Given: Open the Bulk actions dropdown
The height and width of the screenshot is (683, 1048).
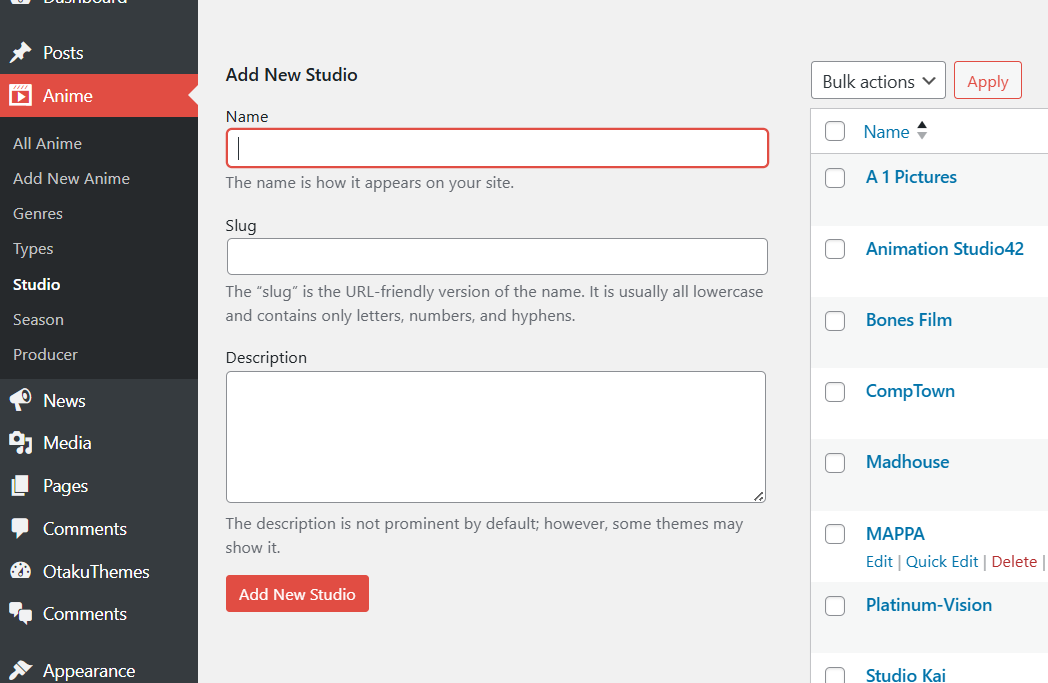Looking at the screenshot, I should pos(878,81).
